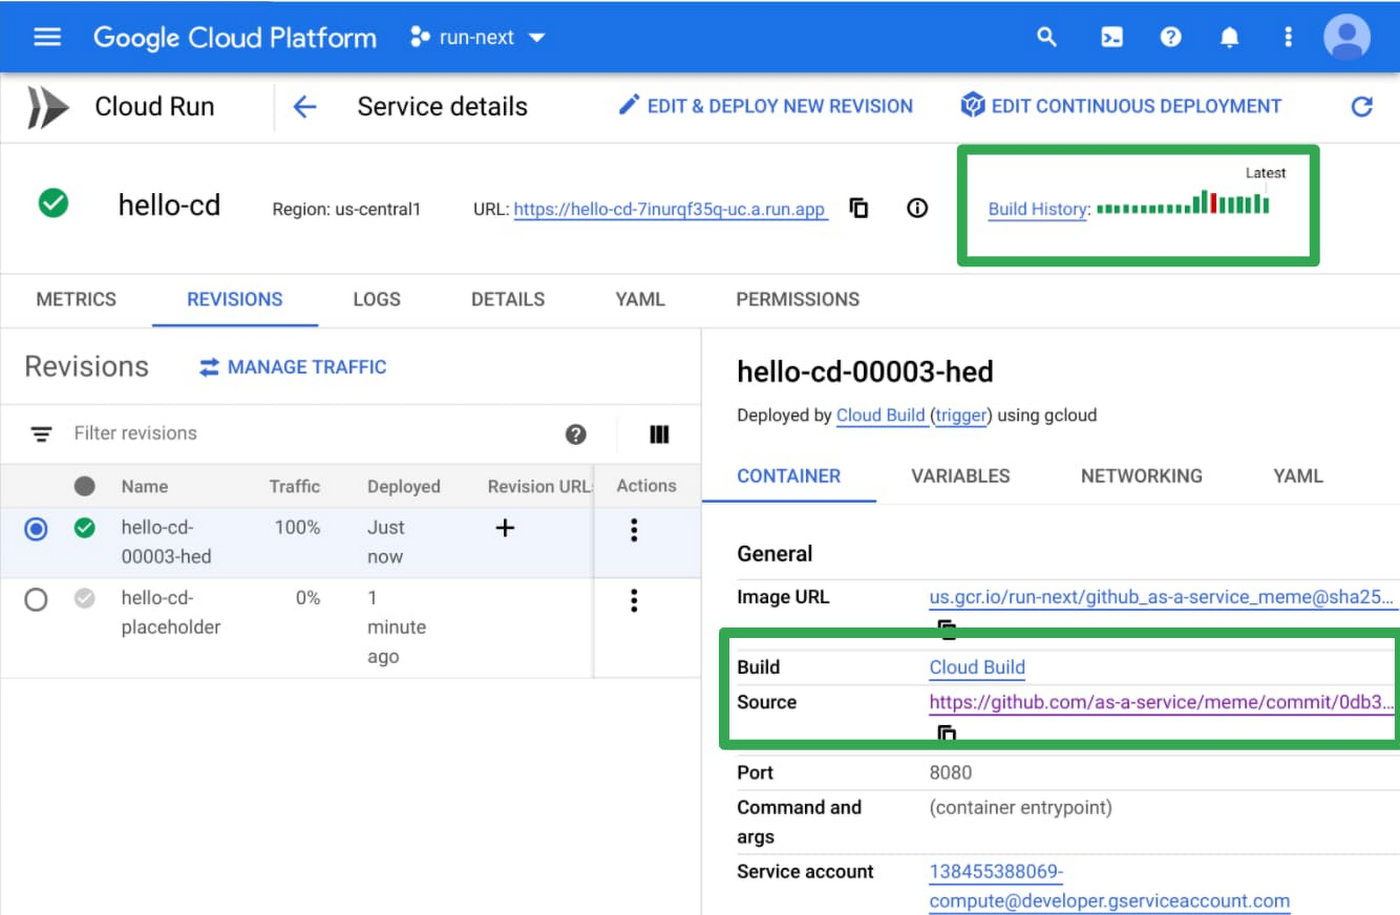Open the help question mark icon
This screenshot has width=1400, height=915.
tap(1170, 37)
